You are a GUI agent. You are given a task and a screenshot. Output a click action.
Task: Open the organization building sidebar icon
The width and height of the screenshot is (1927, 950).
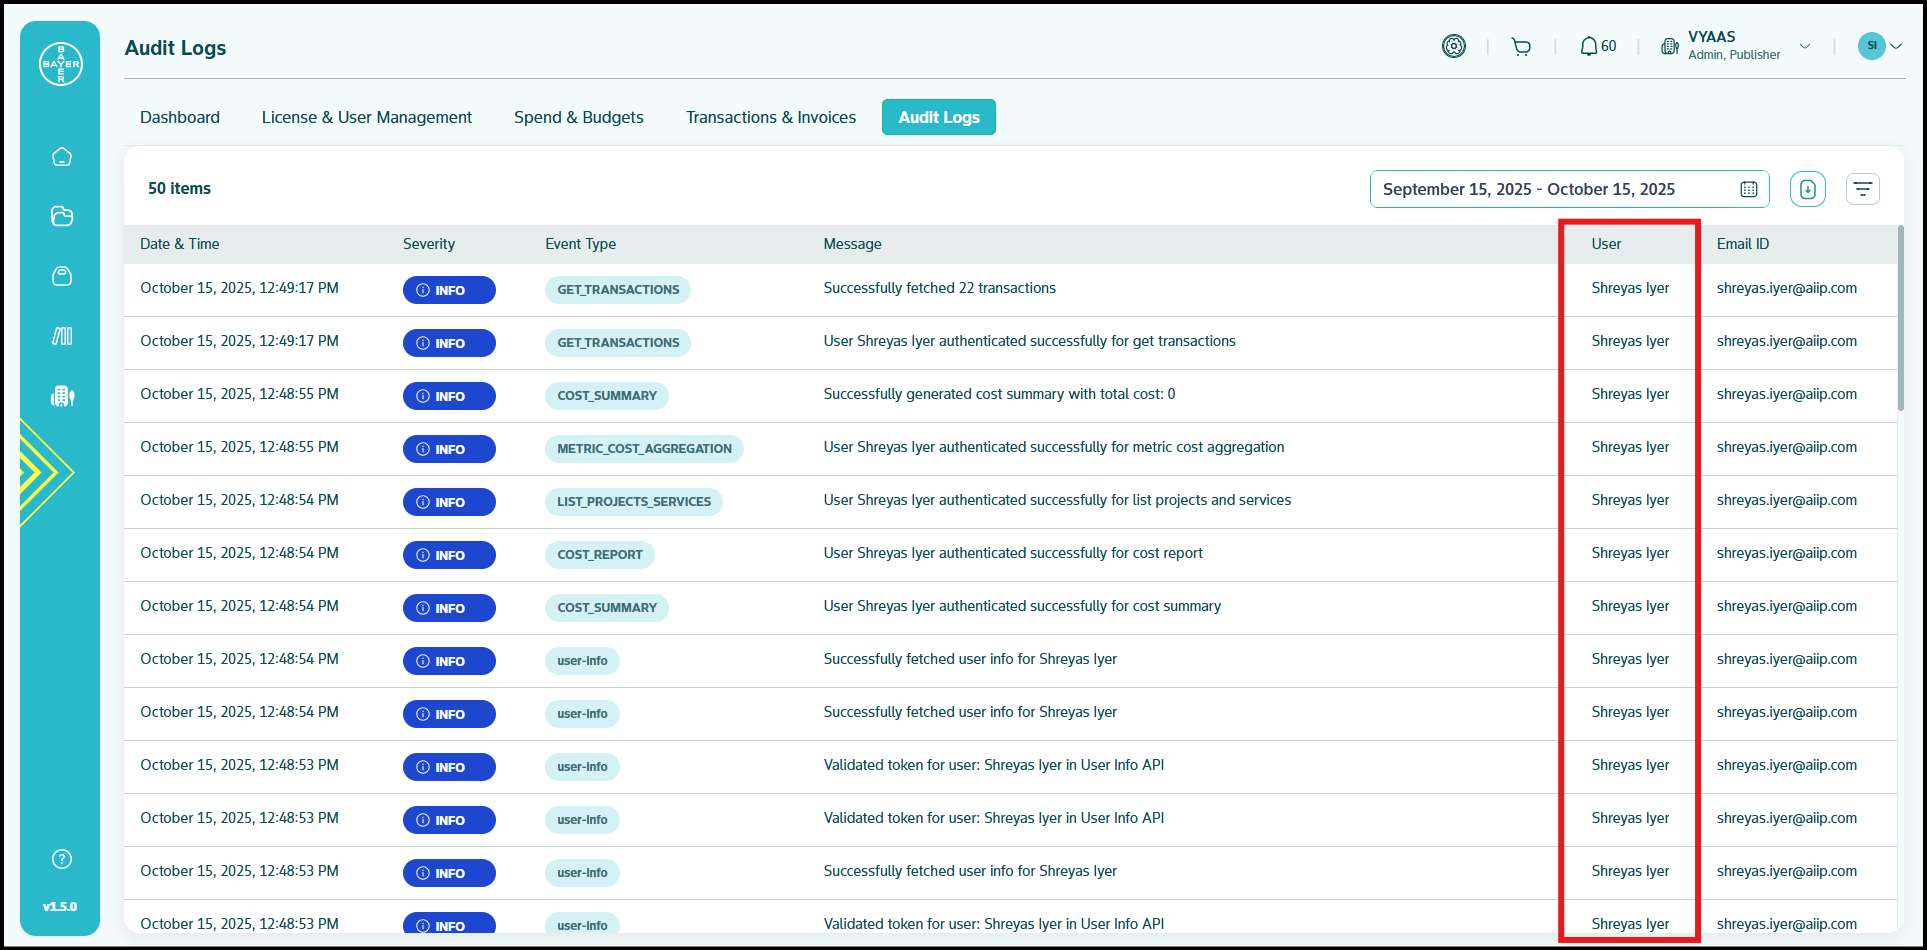[62, 396]
